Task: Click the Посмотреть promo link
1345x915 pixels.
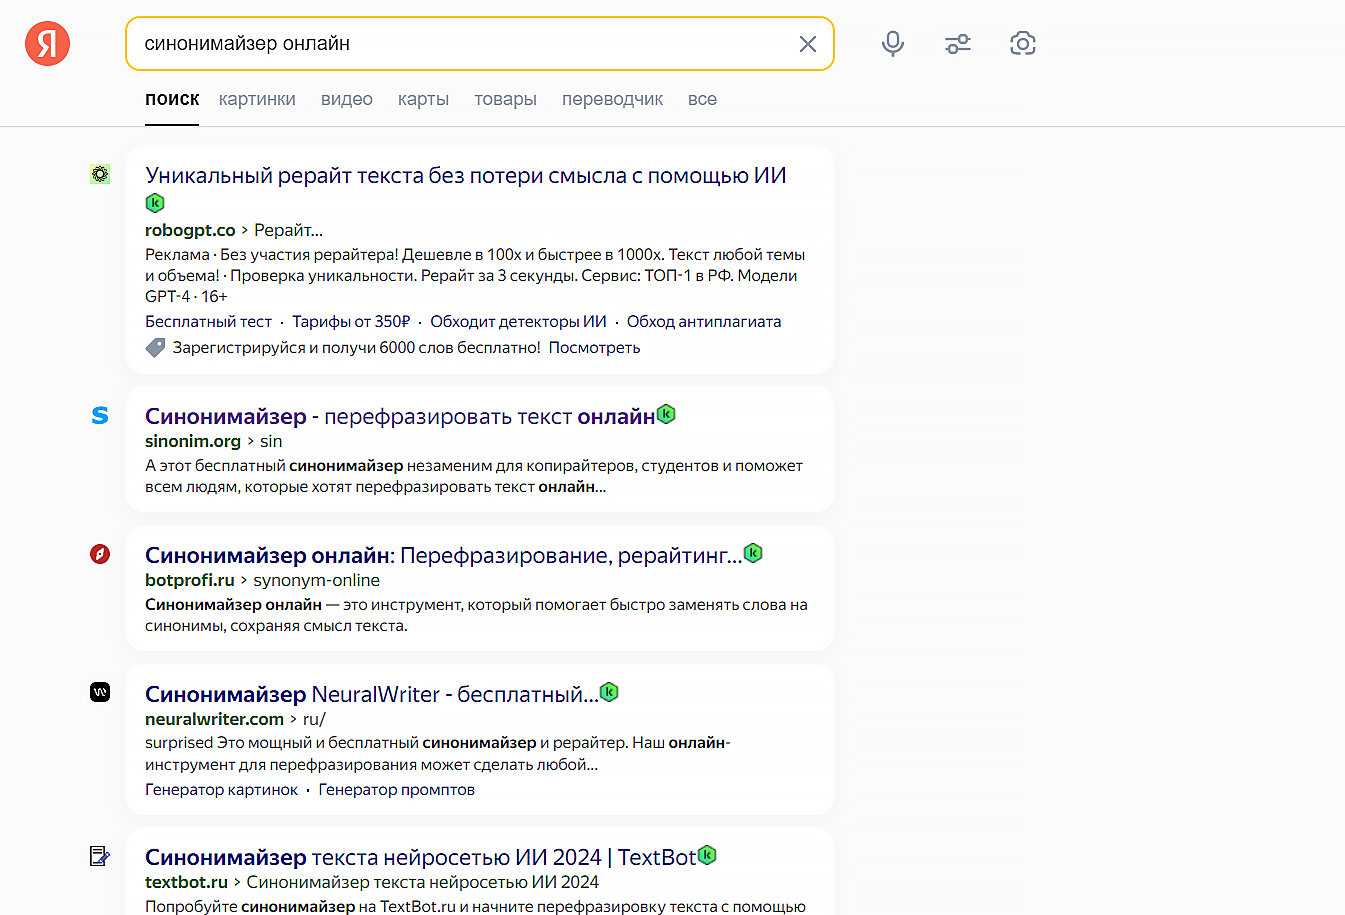Action: (594, 347)
